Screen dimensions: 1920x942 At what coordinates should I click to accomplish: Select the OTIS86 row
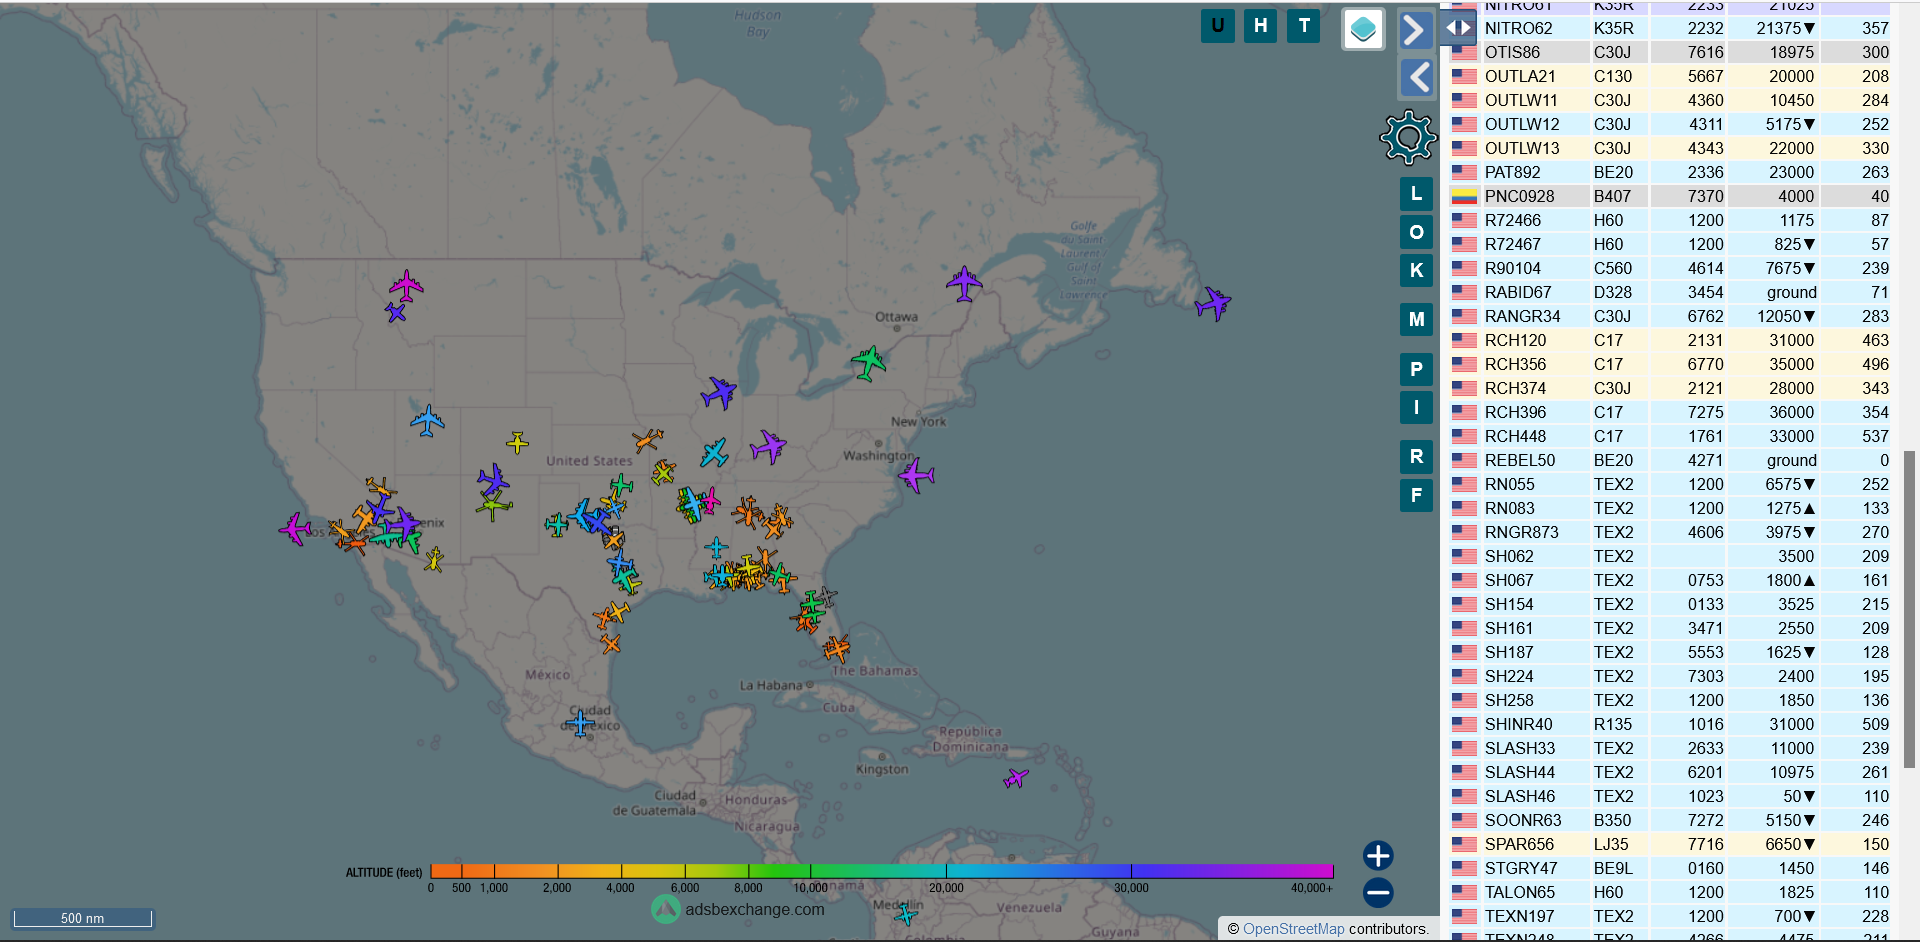tap(1670, 52)
